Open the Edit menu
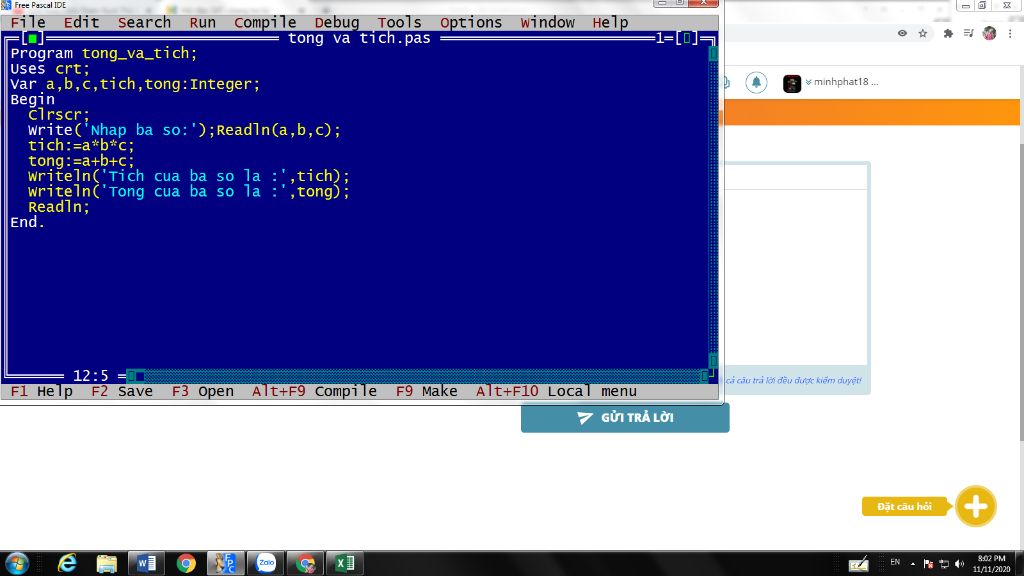The width and height of the screenshot is (1024, 576). point(82,22)
